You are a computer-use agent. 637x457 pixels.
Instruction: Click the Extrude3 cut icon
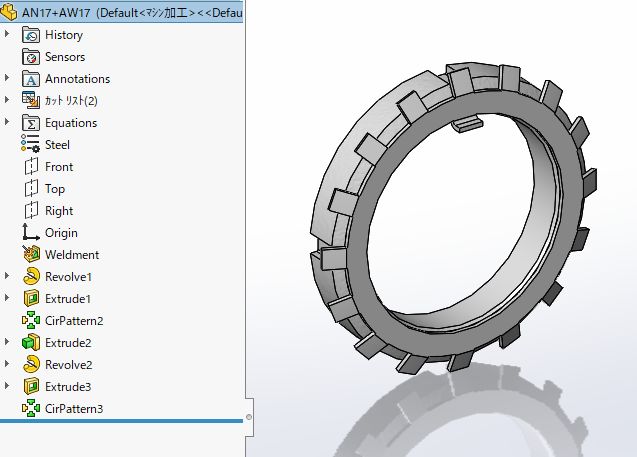[31, 386]
